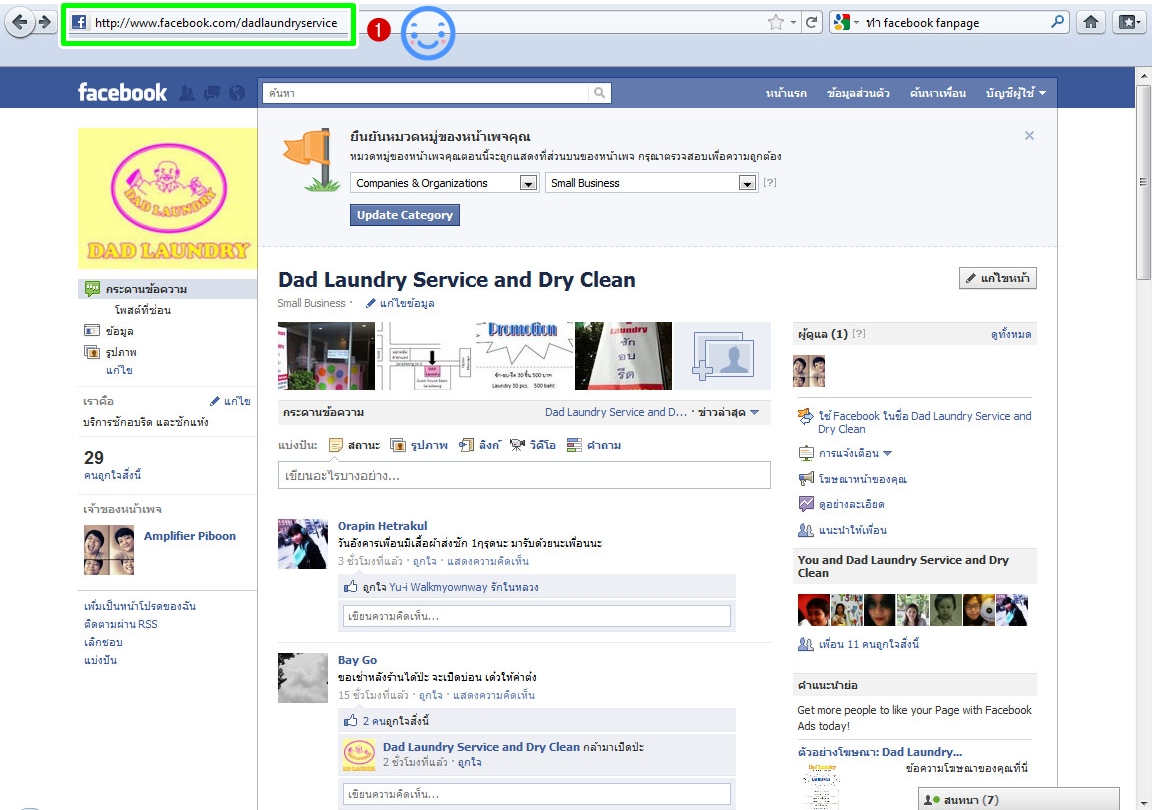The height and width of the screenshot is (810, 1152).
Task: Open notifications globe icon in the Facebook header
Action: click(237, 93)
